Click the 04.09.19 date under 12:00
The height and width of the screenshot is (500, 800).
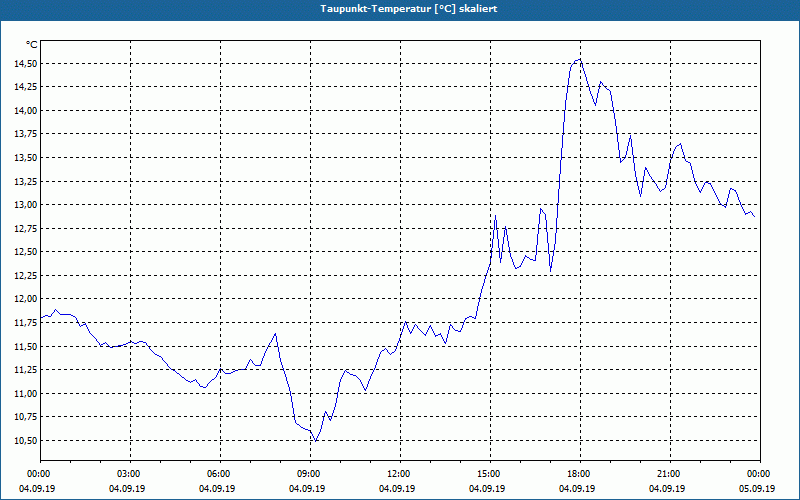tap(397, 489)
